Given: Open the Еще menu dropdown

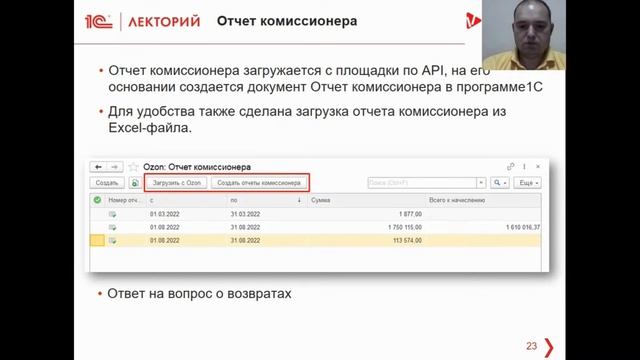Looking at the screenshot, I should (x=528, y=183).
